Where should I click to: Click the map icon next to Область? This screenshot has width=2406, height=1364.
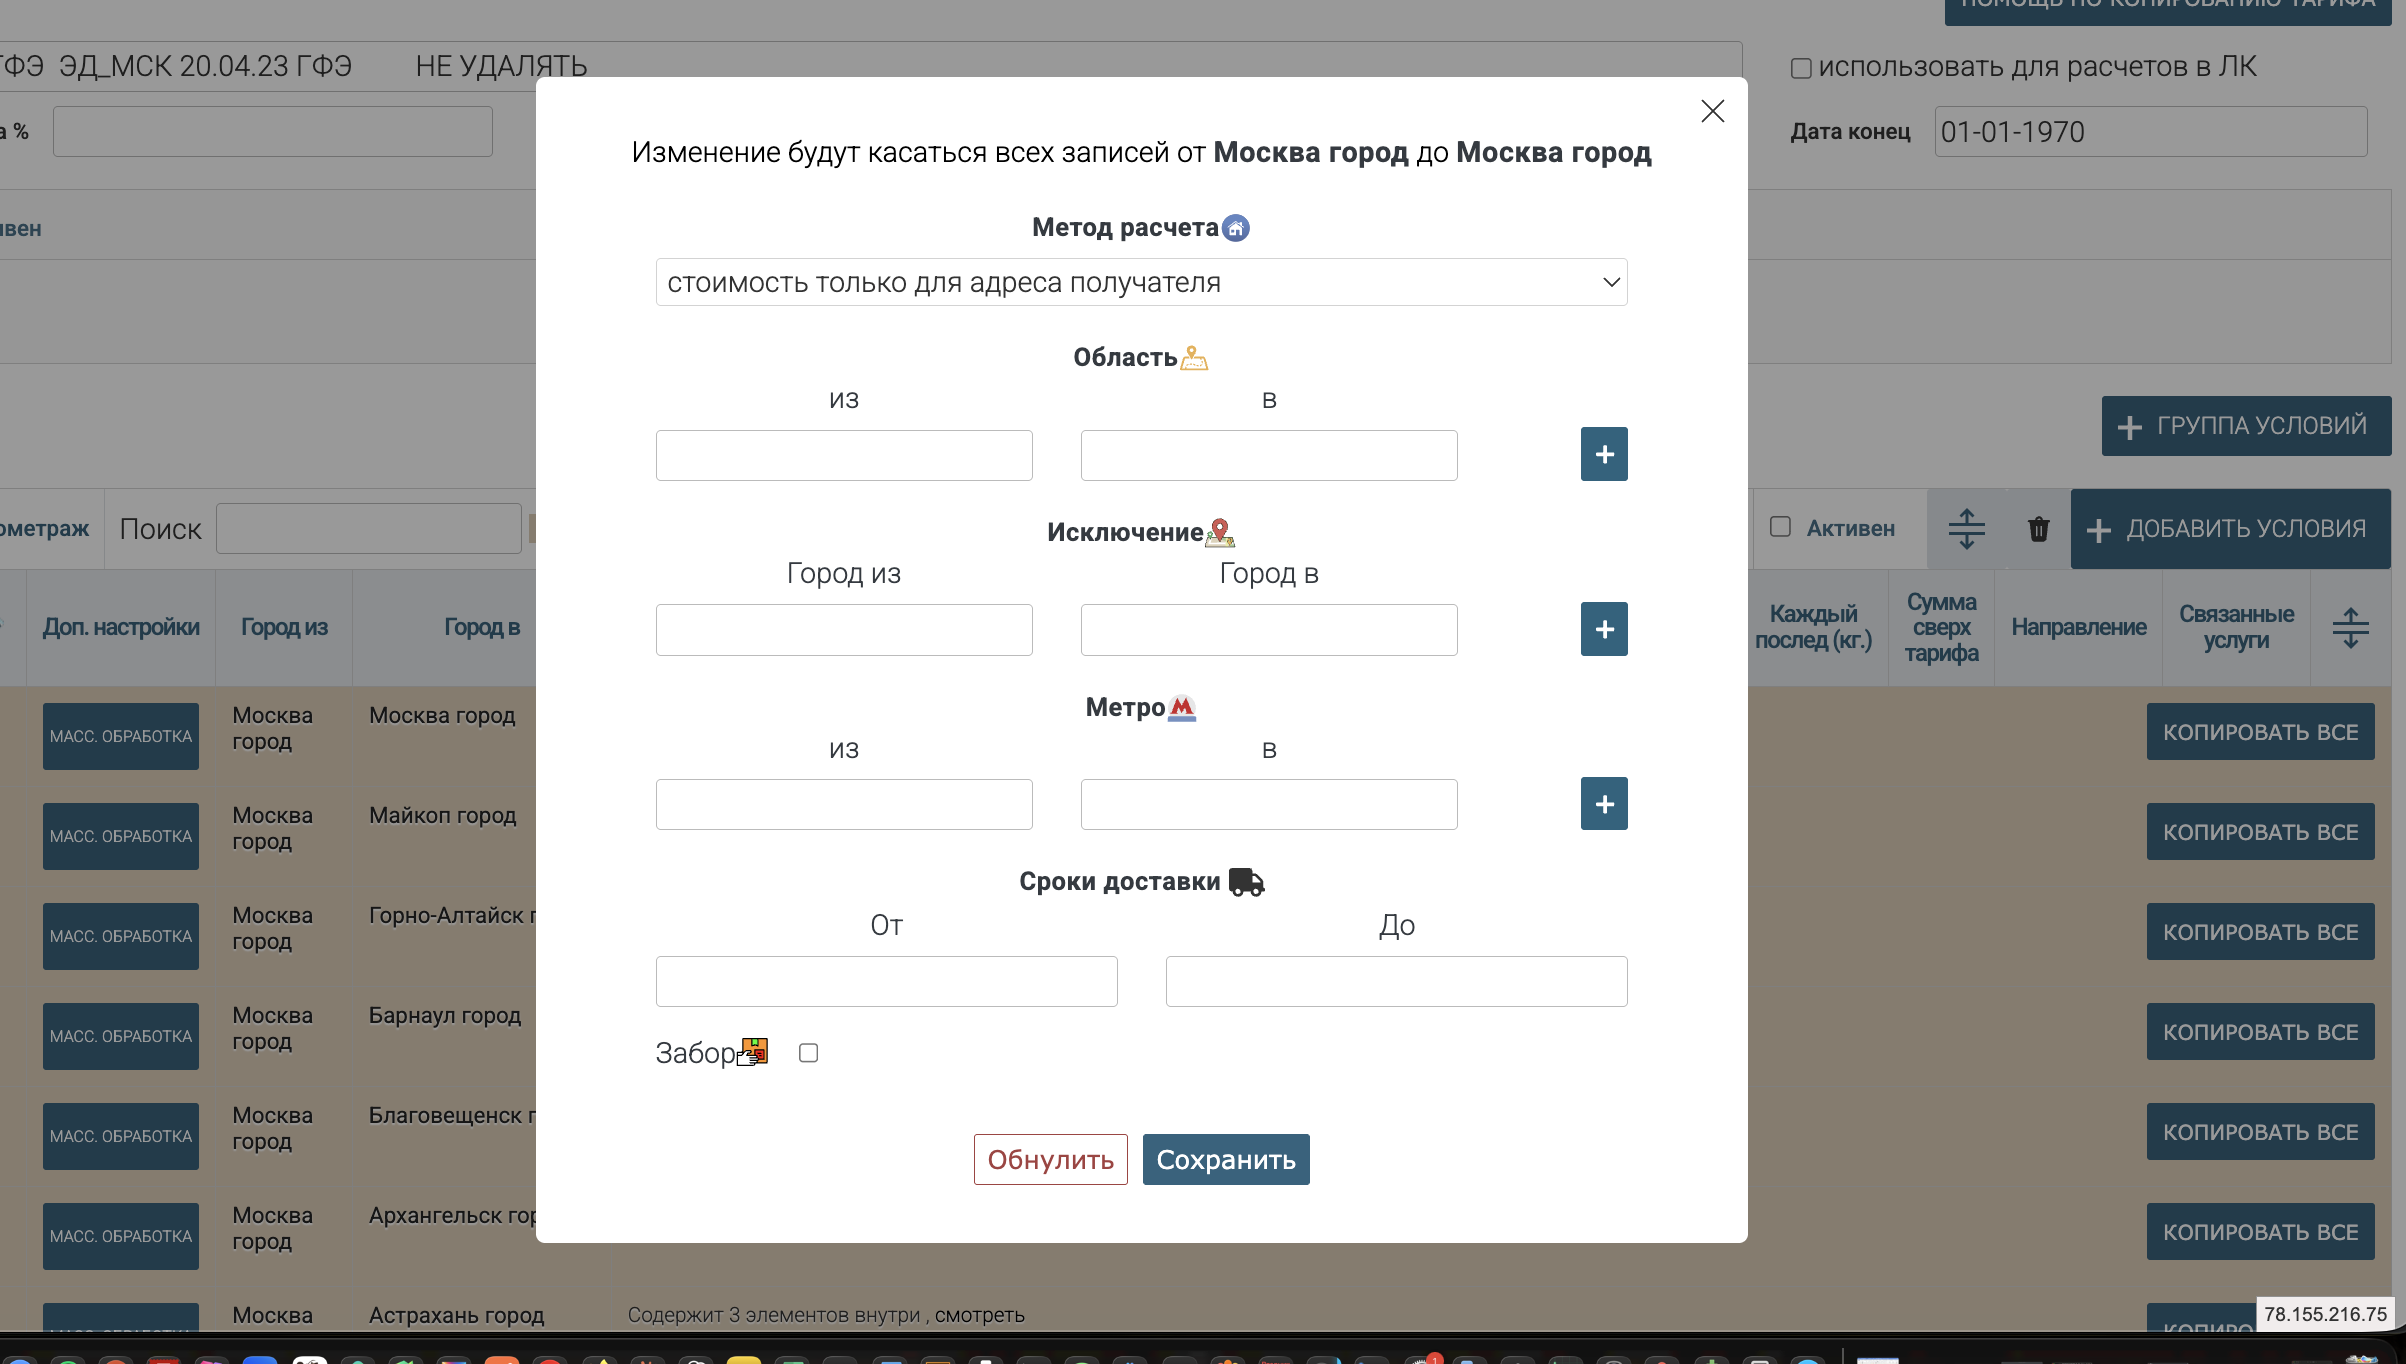point(1194,358)
